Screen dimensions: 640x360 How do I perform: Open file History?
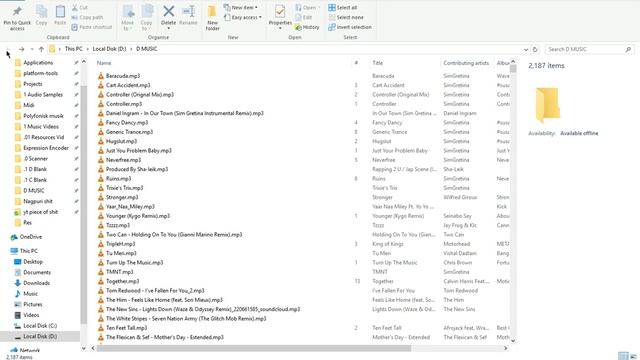tap(307, 27)
